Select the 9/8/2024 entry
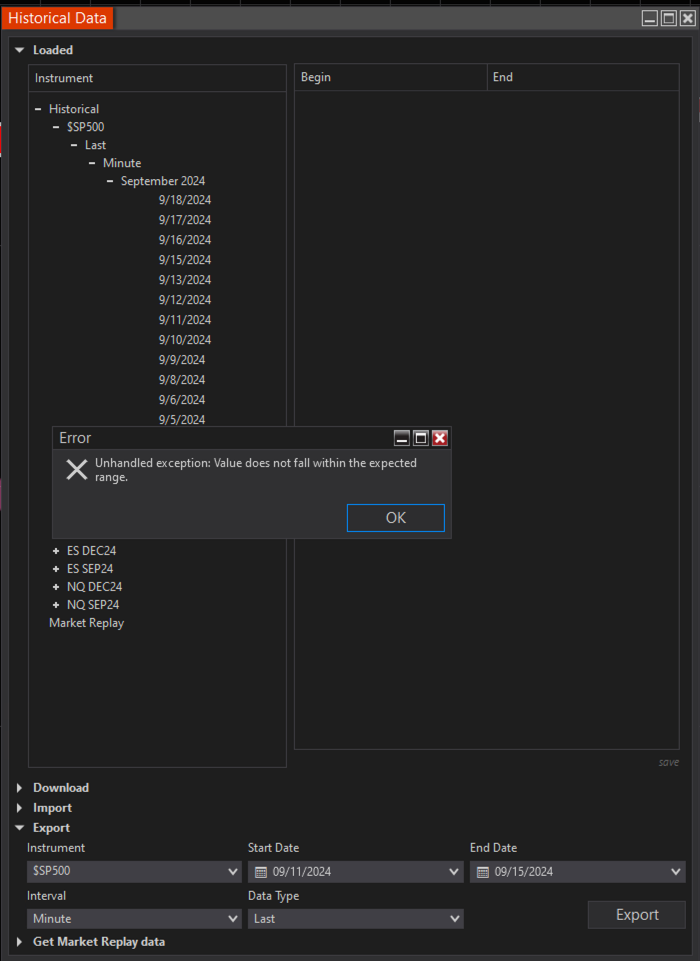The width and height of the screenshot is (700, 961). pos(181,380)
